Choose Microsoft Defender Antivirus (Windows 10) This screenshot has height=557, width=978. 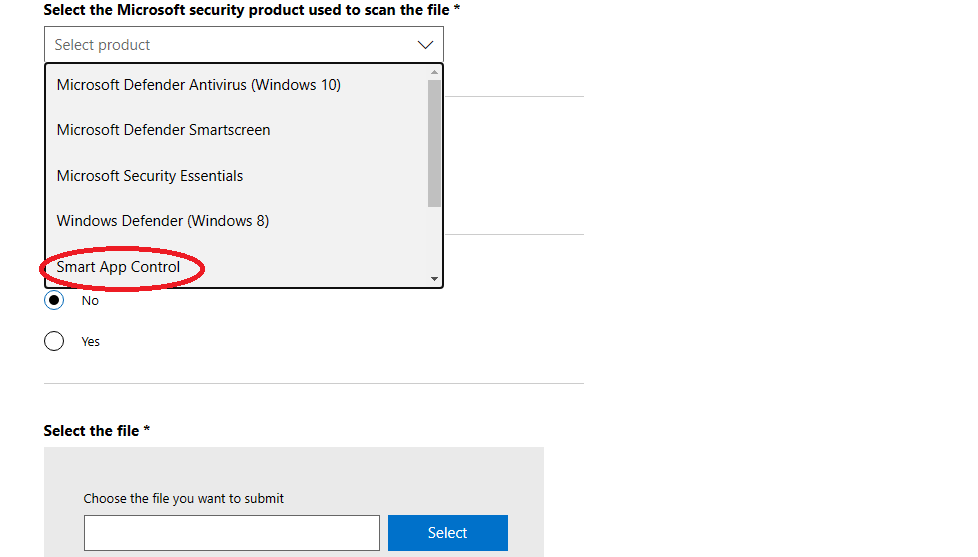(199, 85)
